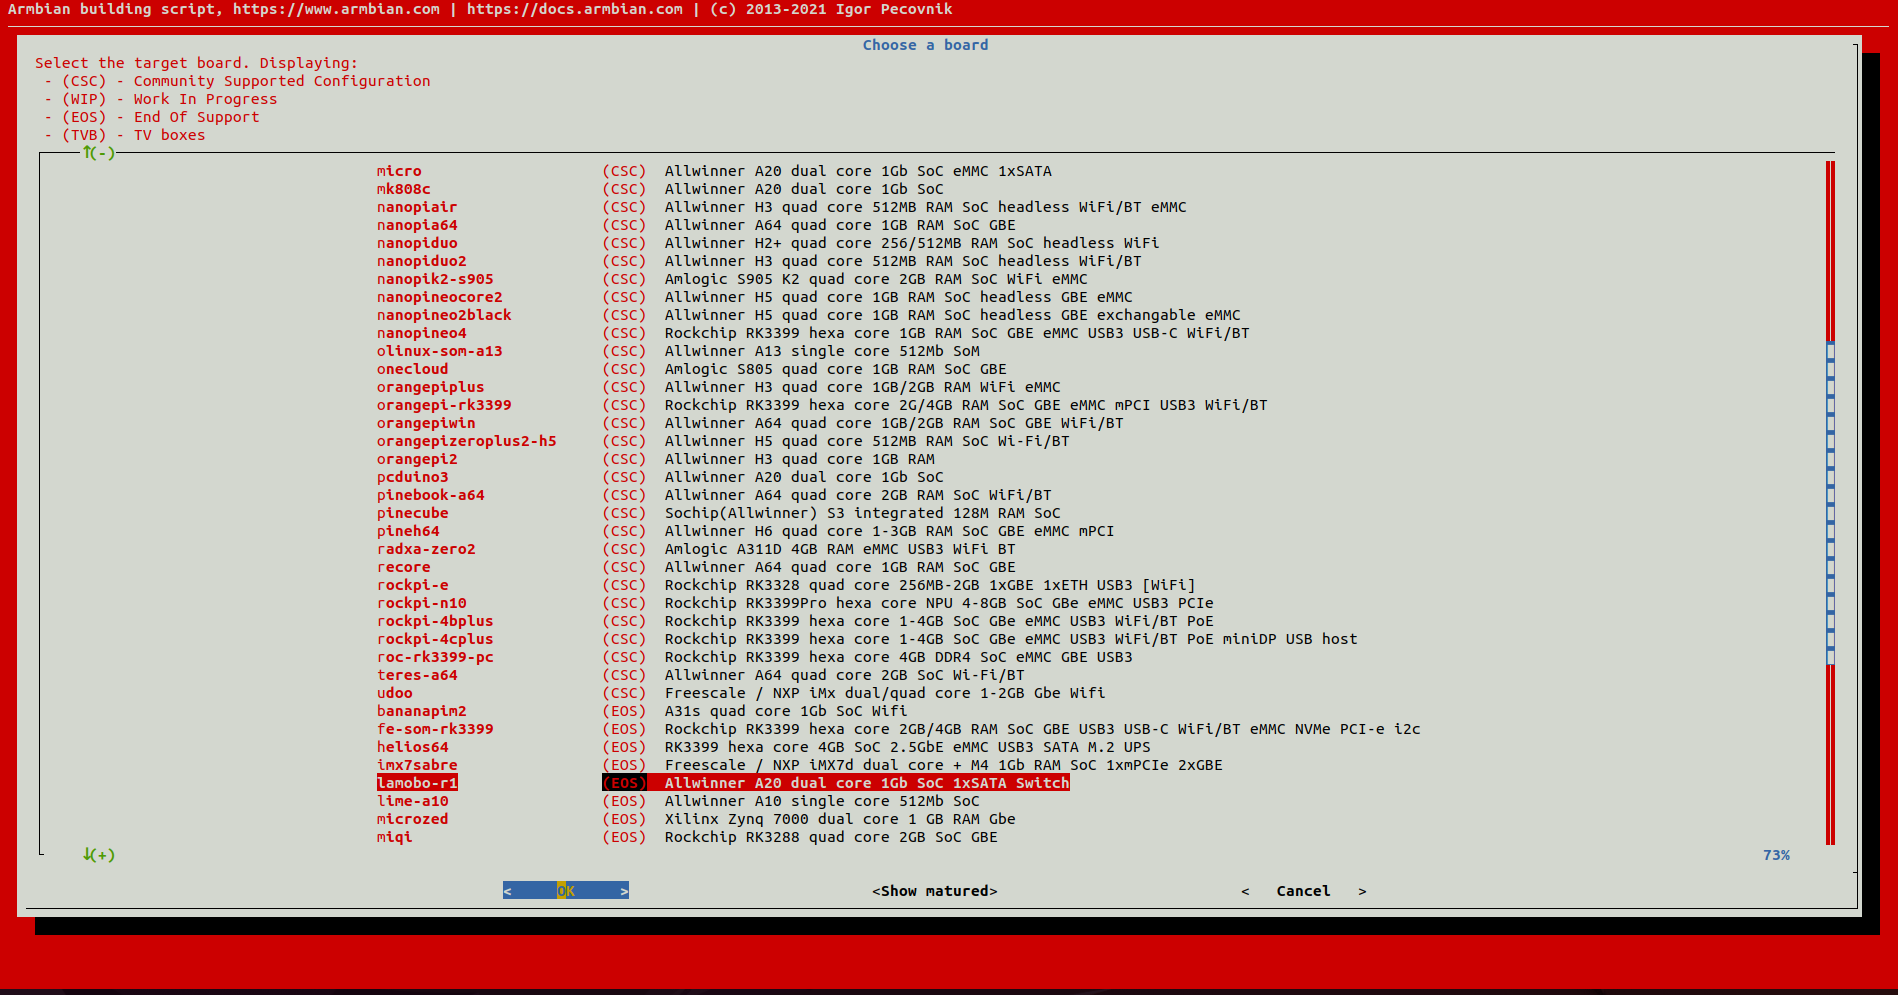Click the scroll-down arrow indicator
This screenshot has height=995, width=1898.
coord(98,855)
